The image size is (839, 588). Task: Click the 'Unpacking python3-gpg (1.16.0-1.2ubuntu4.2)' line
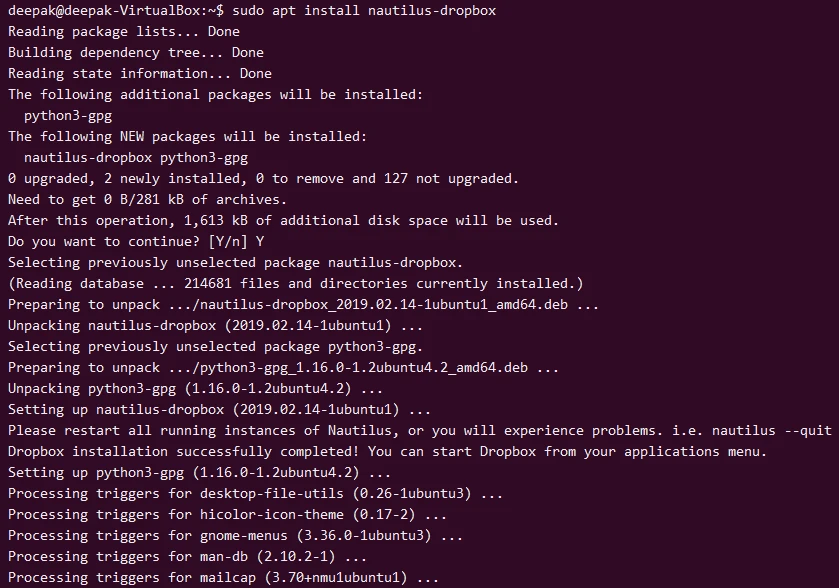[195, 388]
